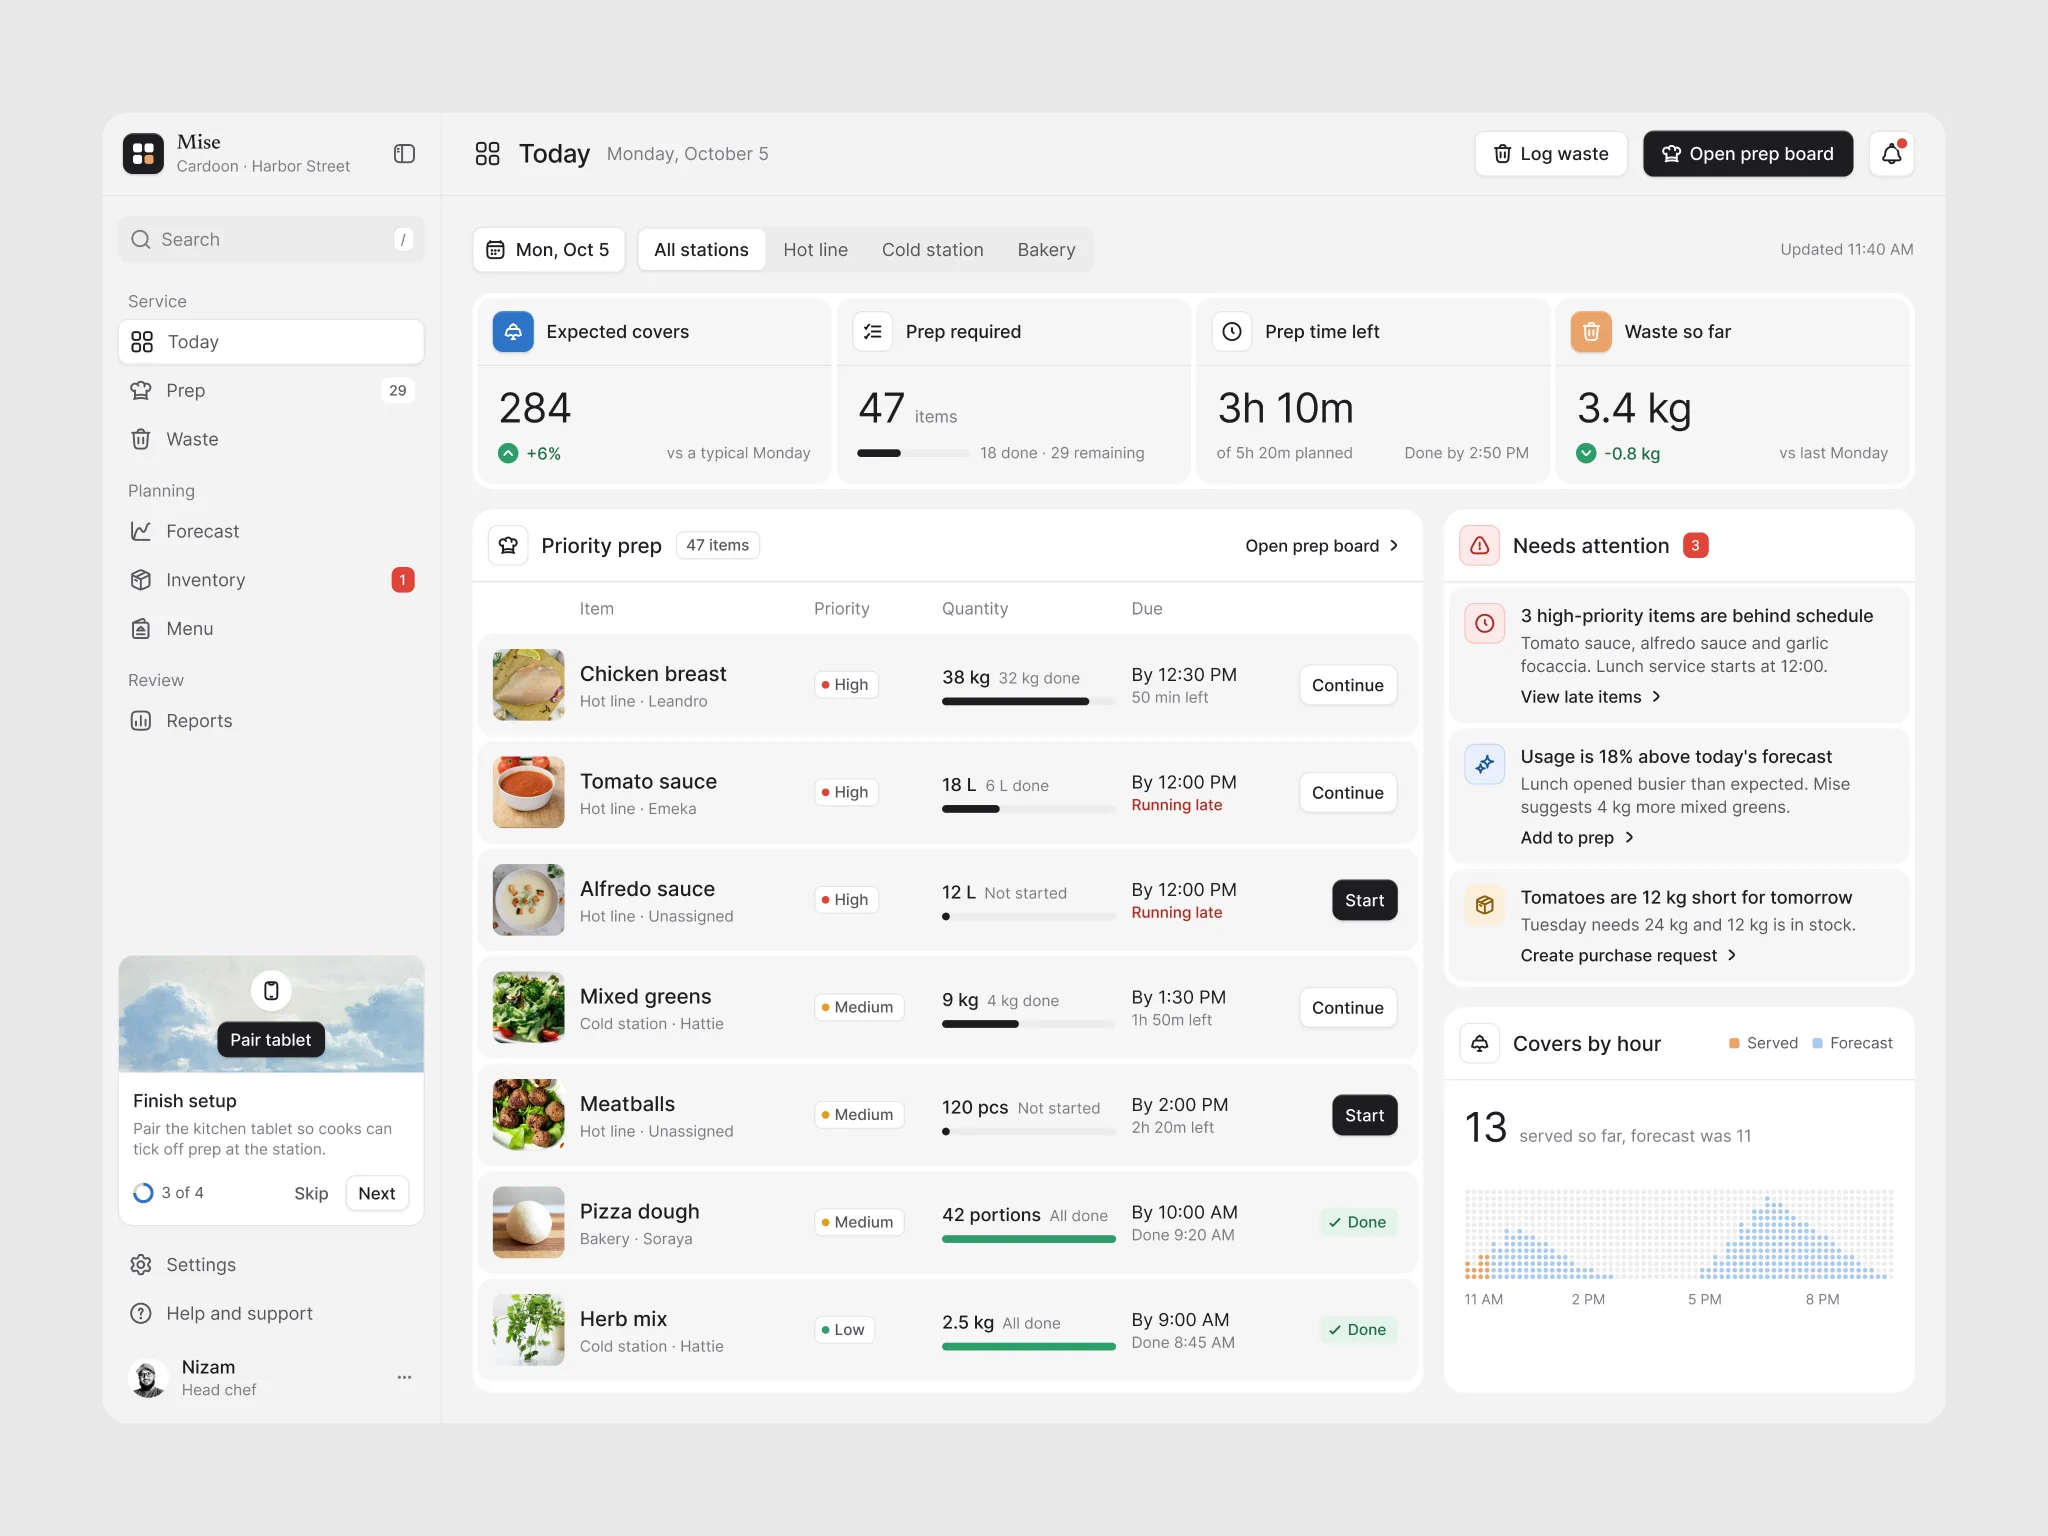
Task: Click the behind-schedule clock alert icon
Action: (x=1485, y=623)
